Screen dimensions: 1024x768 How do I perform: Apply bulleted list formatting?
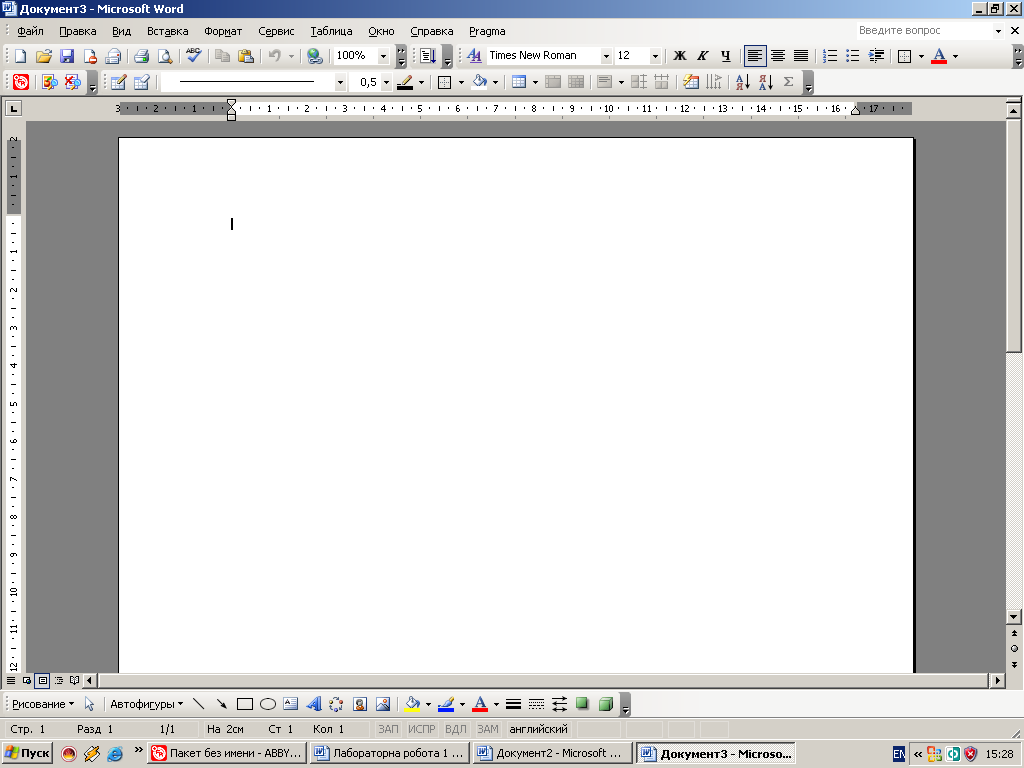click(x=853, y=56)
